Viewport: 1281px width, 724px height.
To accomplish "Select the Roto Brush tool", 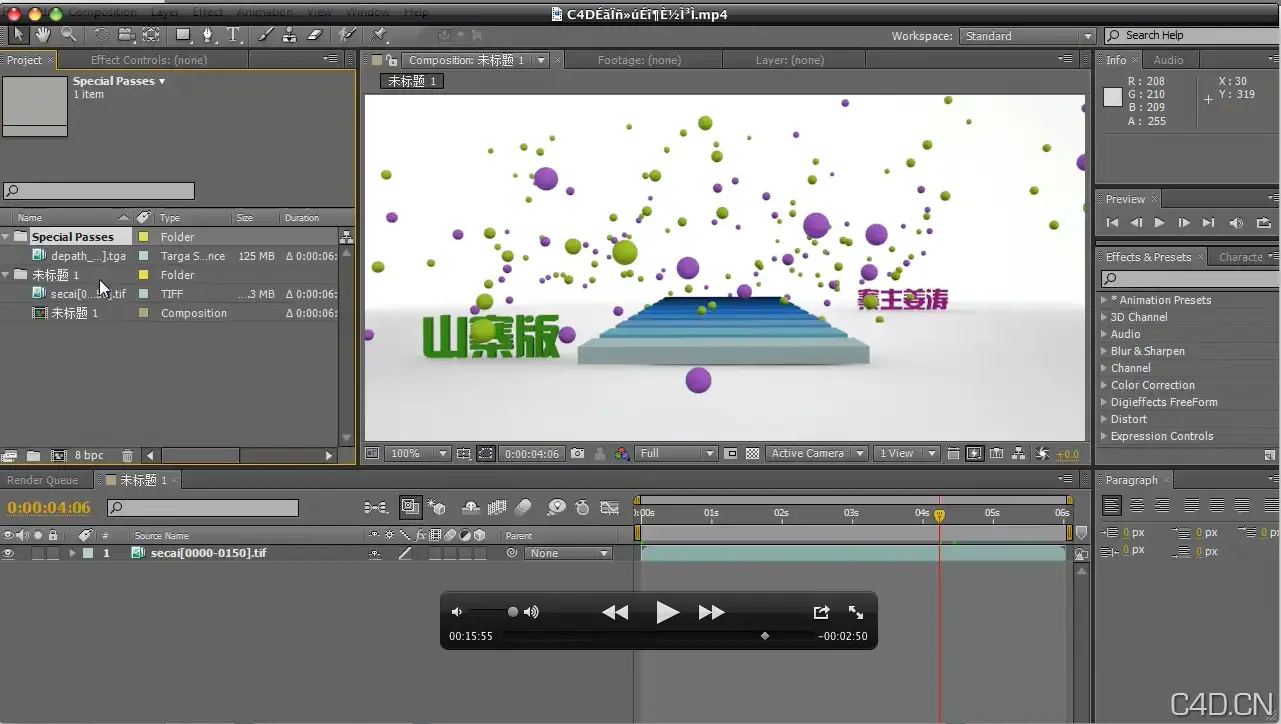I will click(x=346, y=34).
